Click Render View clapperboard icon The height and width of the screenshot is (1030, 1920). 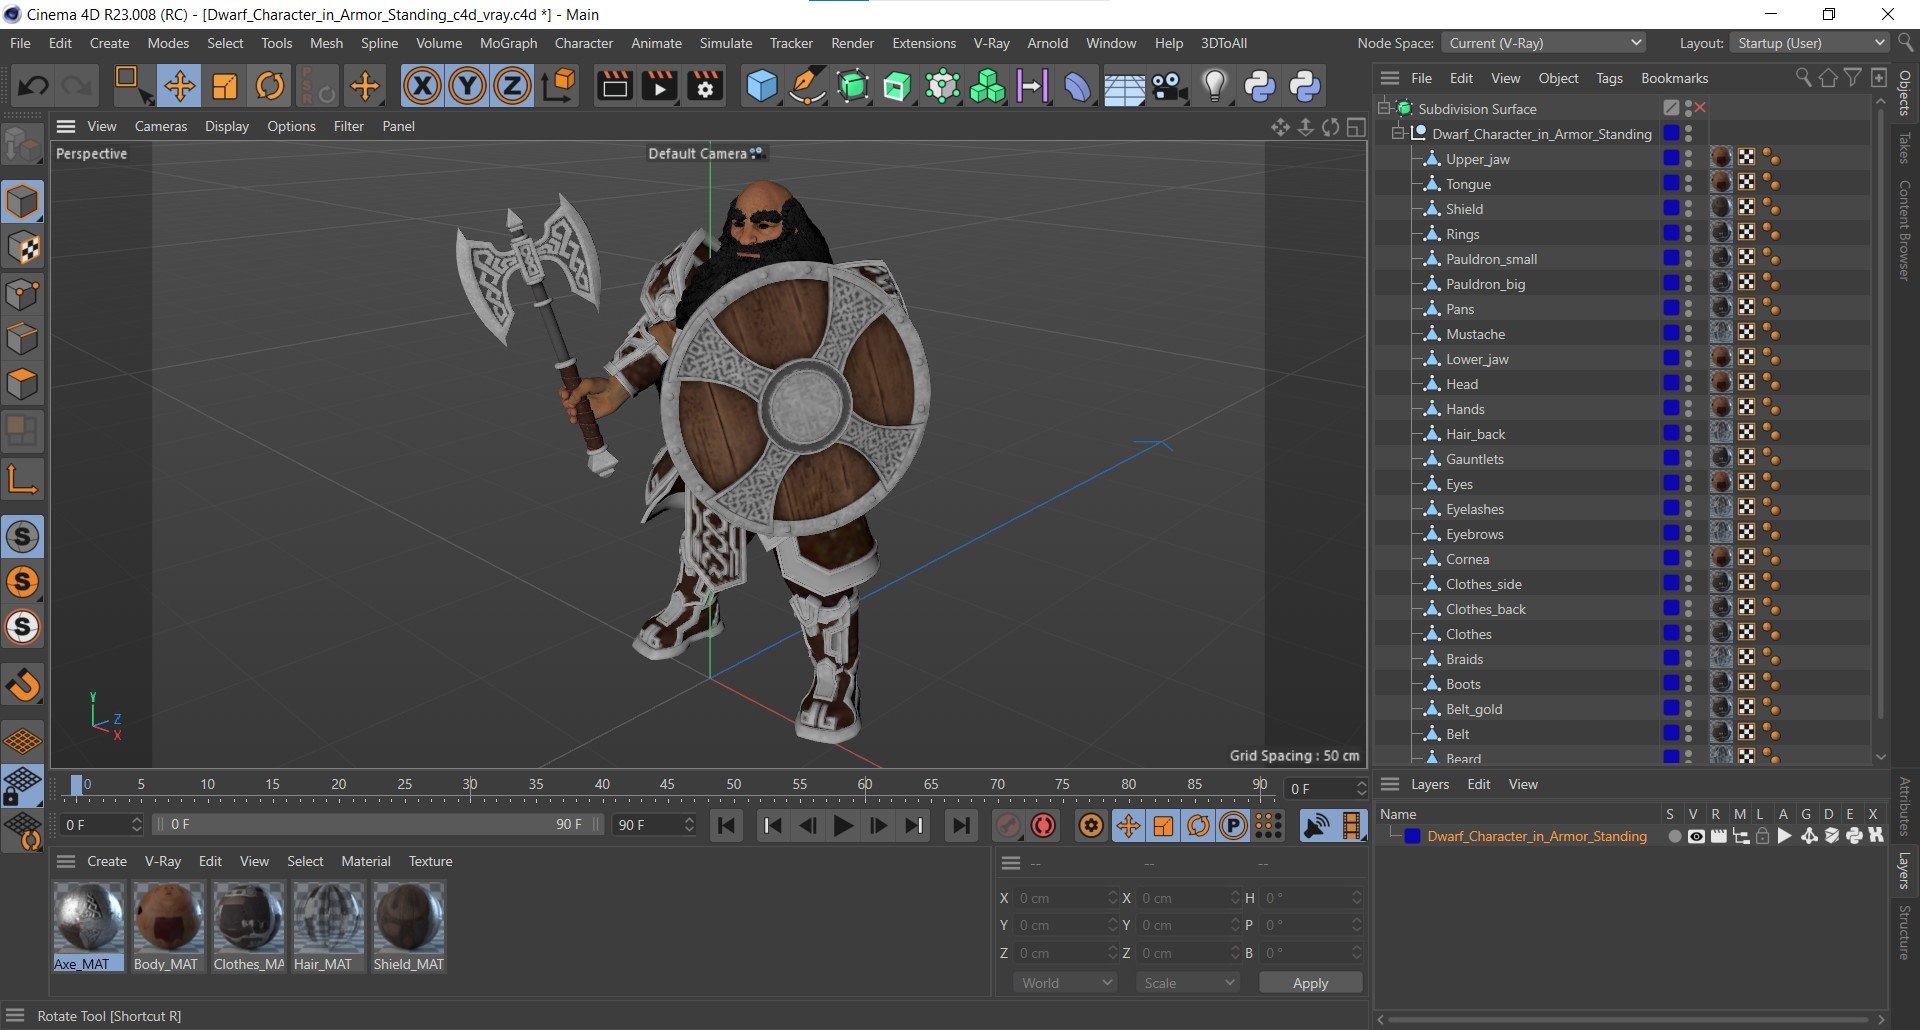click(x=614, y=86)
